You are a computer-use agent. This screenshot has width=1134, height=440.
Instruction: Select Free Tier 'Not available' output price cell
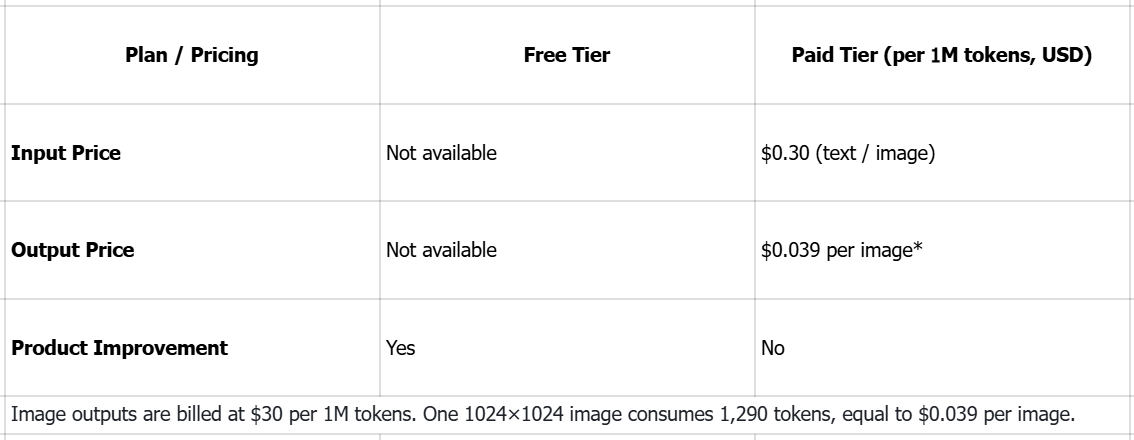tap(567, 250)
